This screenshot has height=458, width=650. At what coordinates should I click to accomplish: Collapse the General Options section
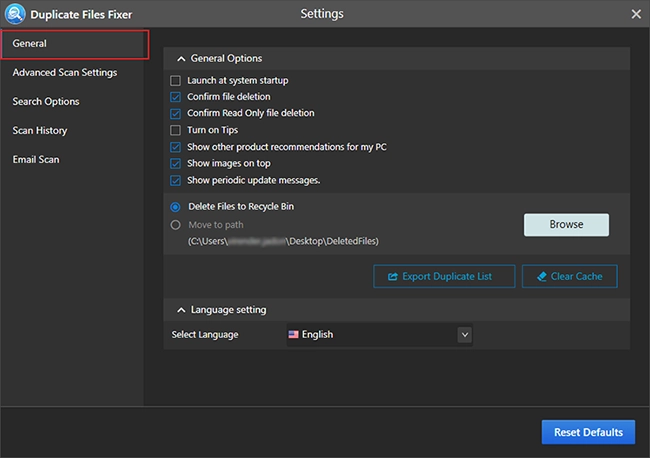pyautogui.click(x=181, y=59)
